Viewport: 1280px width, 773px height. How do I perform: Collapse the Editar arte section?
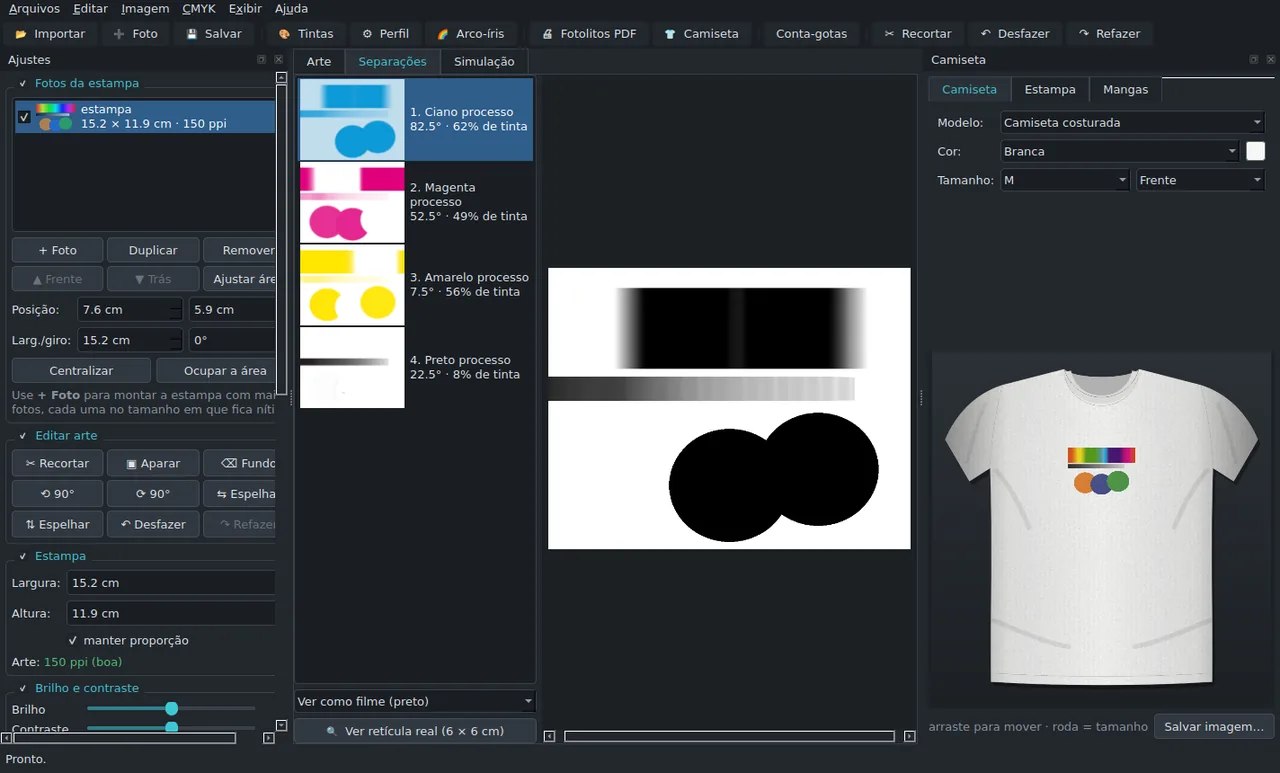click(x=22, y=435)
